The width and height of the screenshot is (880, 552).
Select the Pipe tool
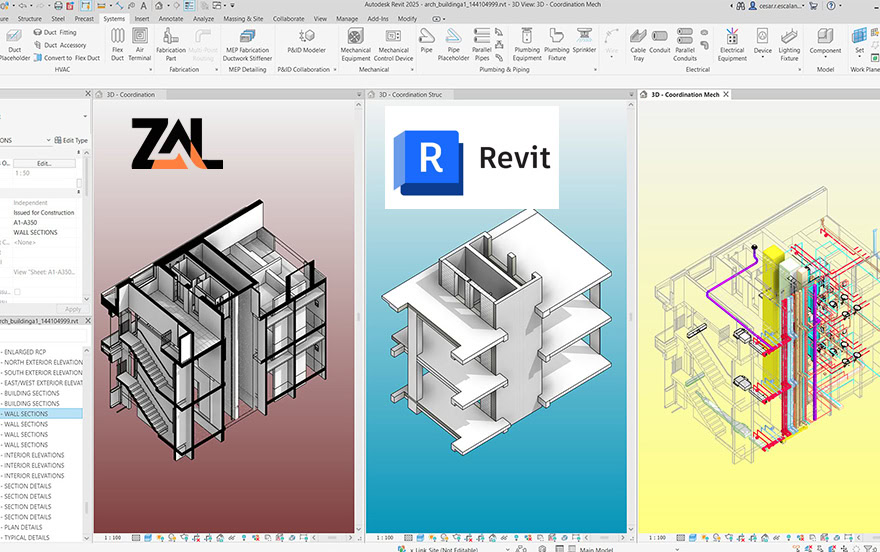pyautogui.click(x=427, y=42)
